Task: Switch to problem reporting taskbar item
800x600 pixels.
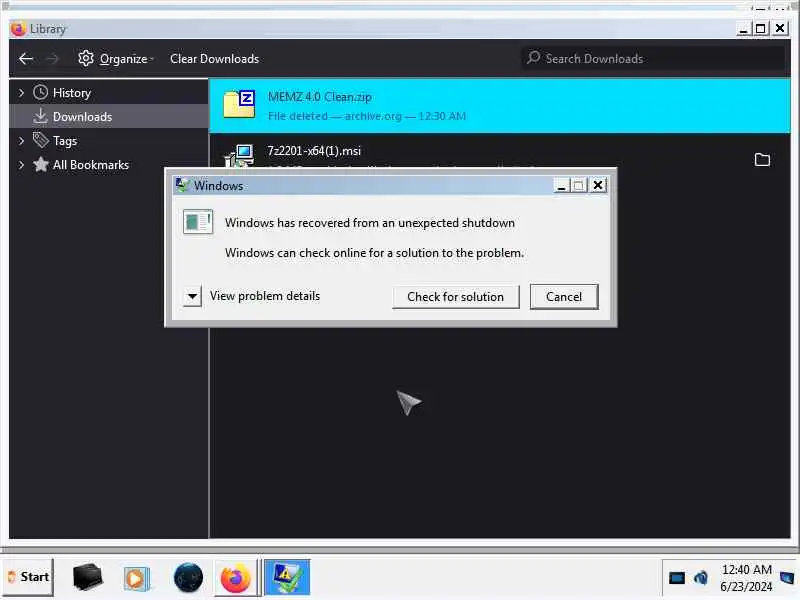Action: (x=287, y=578)
